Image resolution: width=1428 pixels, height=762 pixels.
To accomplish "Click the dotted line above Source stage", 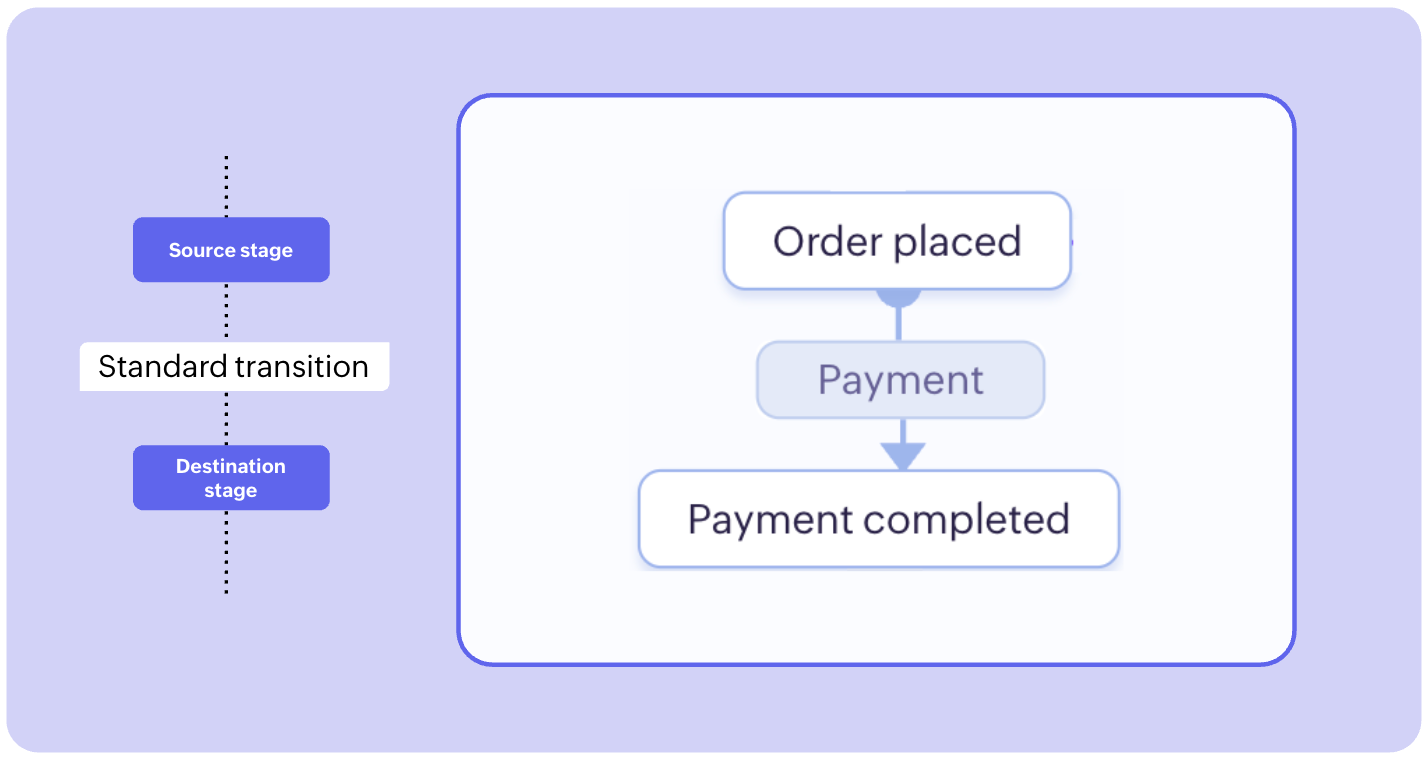I will point(227,187).
